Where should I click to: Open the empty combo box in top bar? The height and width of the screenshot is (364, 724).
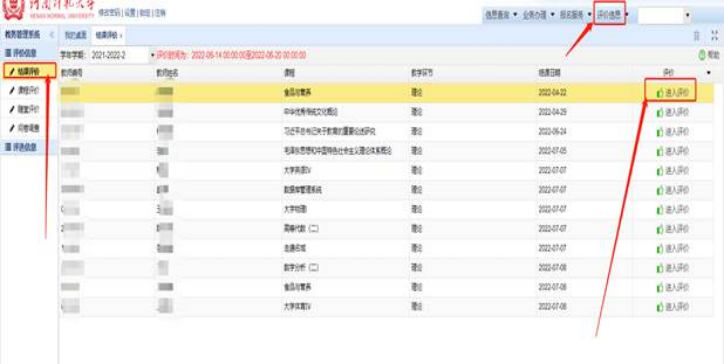(x=688, y=15)
